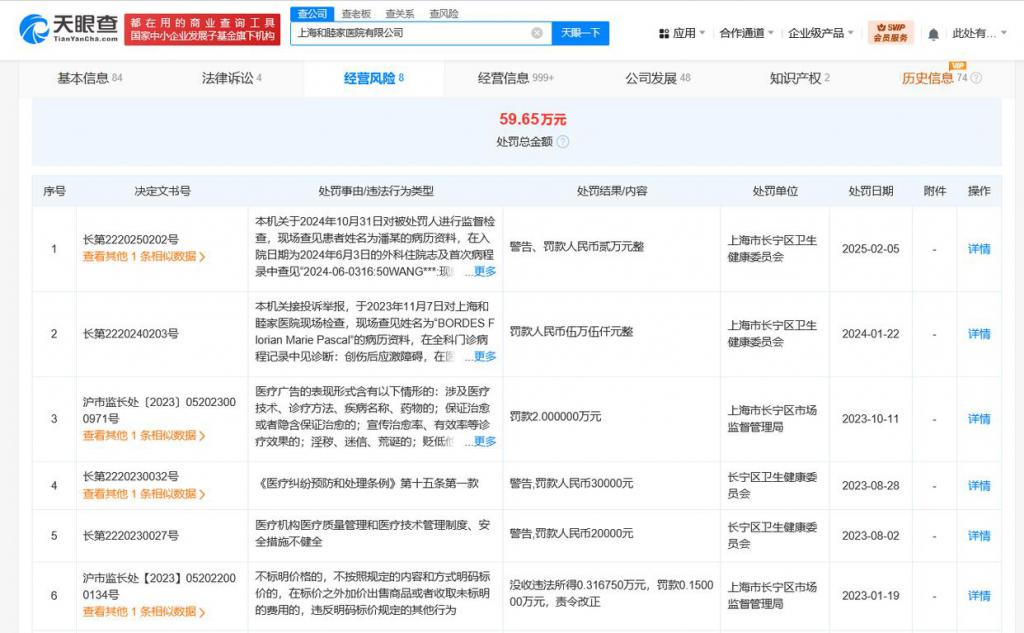Click the help icon beside 处罚总金额
Viewport: 1024px width, 633px height.
coord(563,142)
